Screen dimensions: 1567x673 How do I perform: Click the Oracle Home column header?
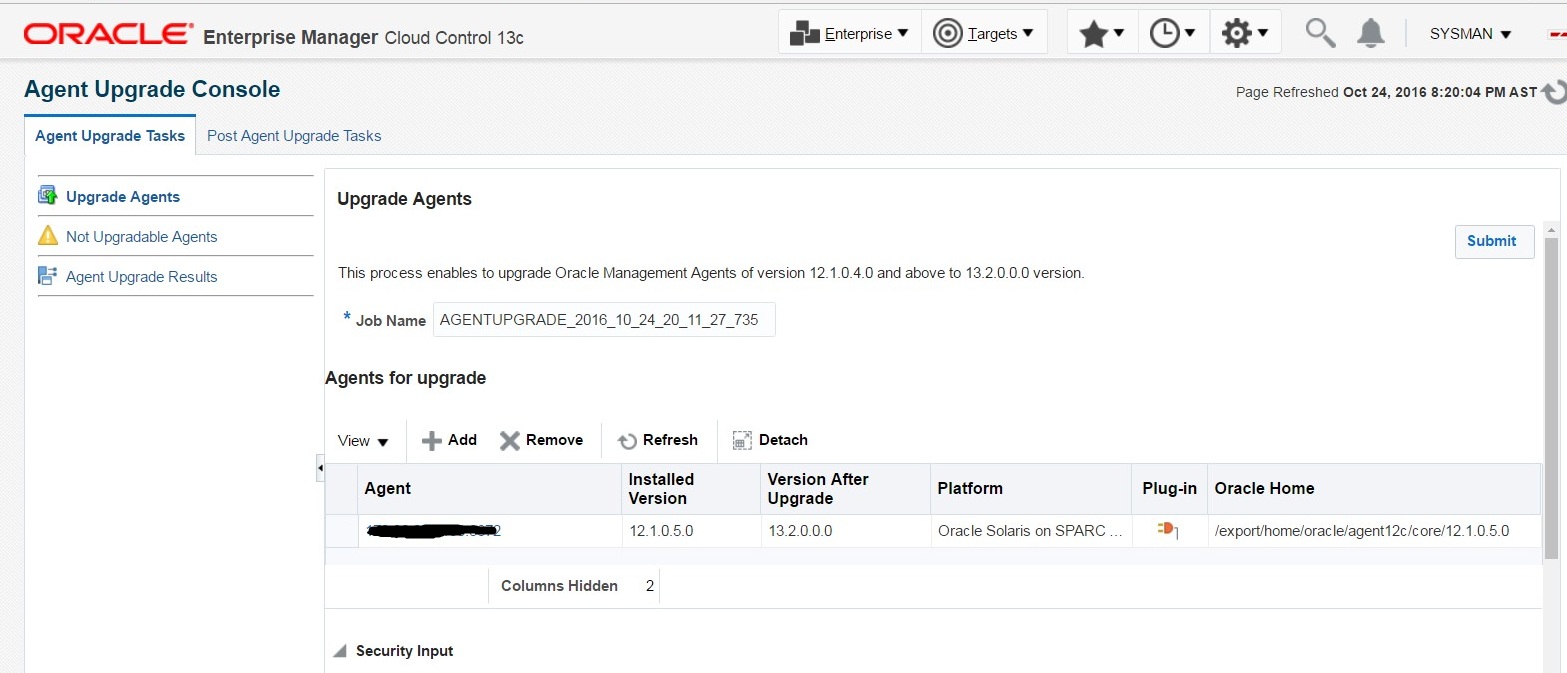coord(1374,489)
